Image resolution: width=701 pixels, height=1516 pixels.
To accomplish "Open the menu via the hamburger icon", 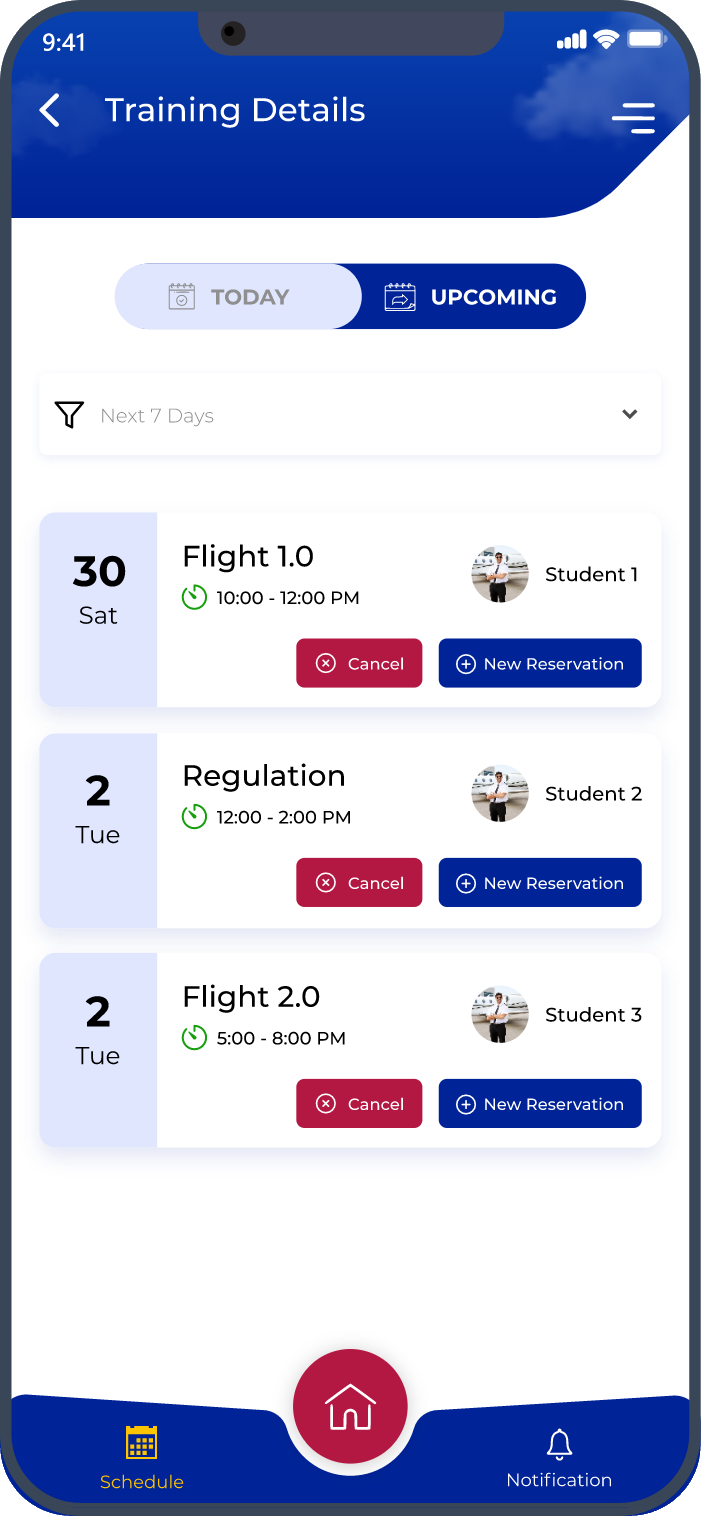I will [x=633, y=118].
